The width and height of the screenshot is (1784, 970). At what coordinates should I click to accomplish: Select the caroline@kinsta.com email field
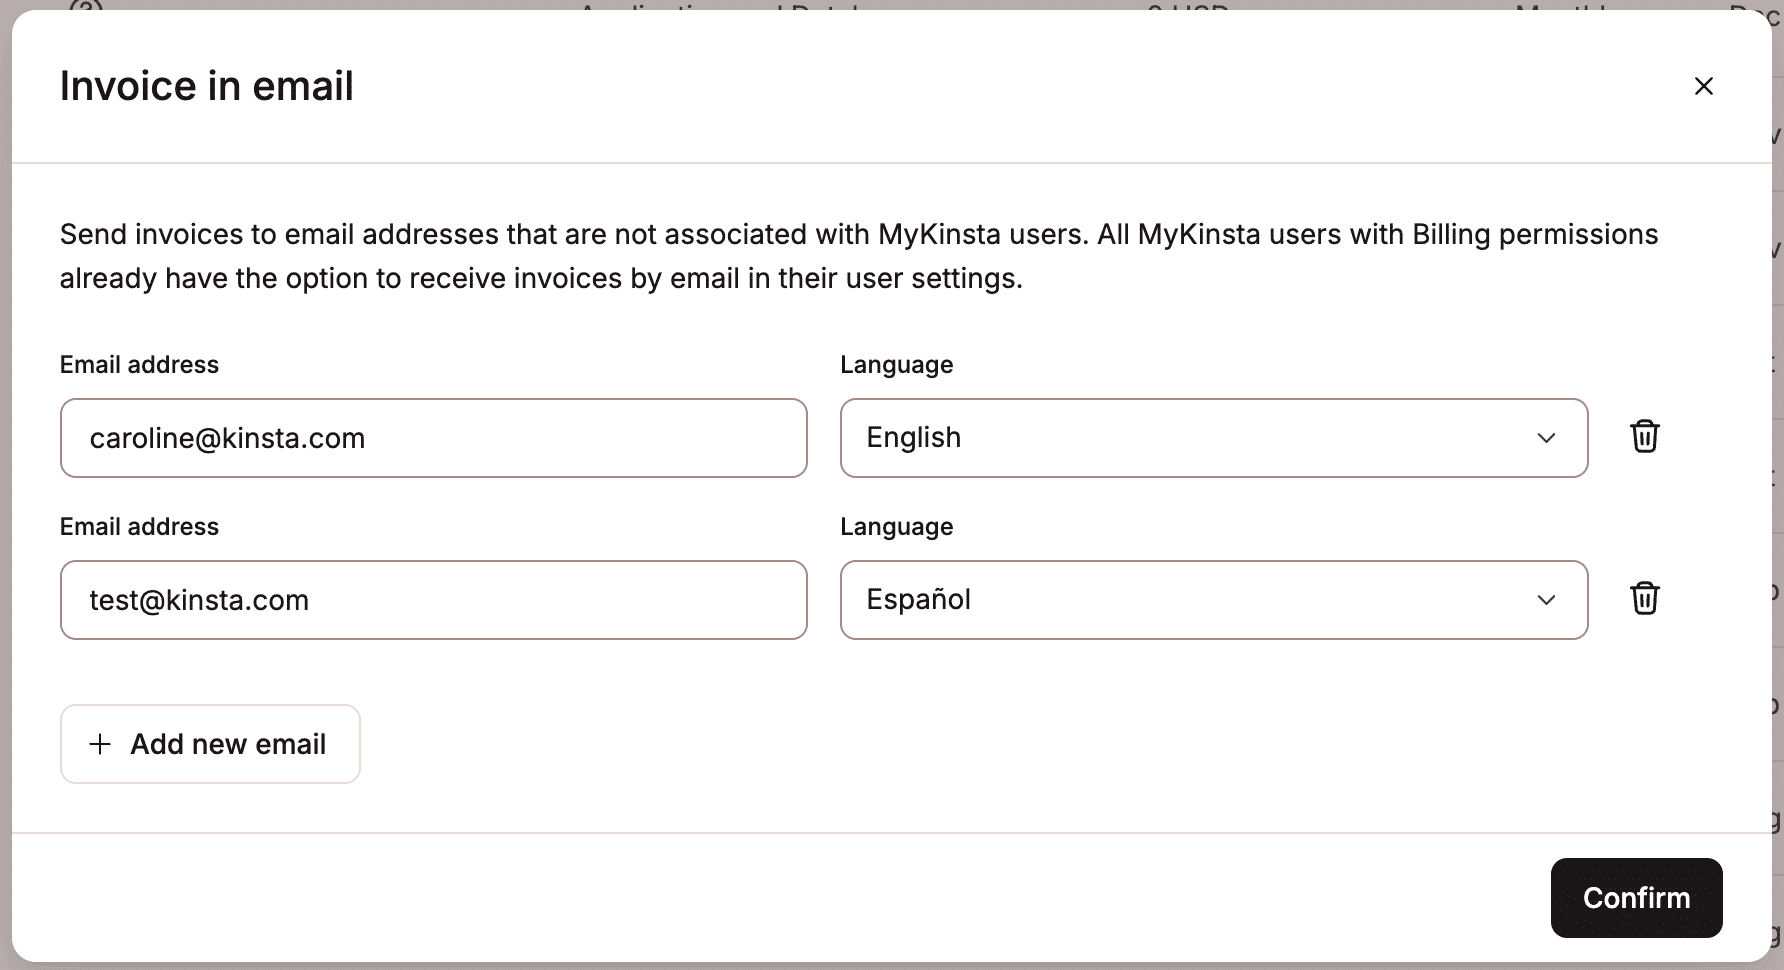click(433, 438)
